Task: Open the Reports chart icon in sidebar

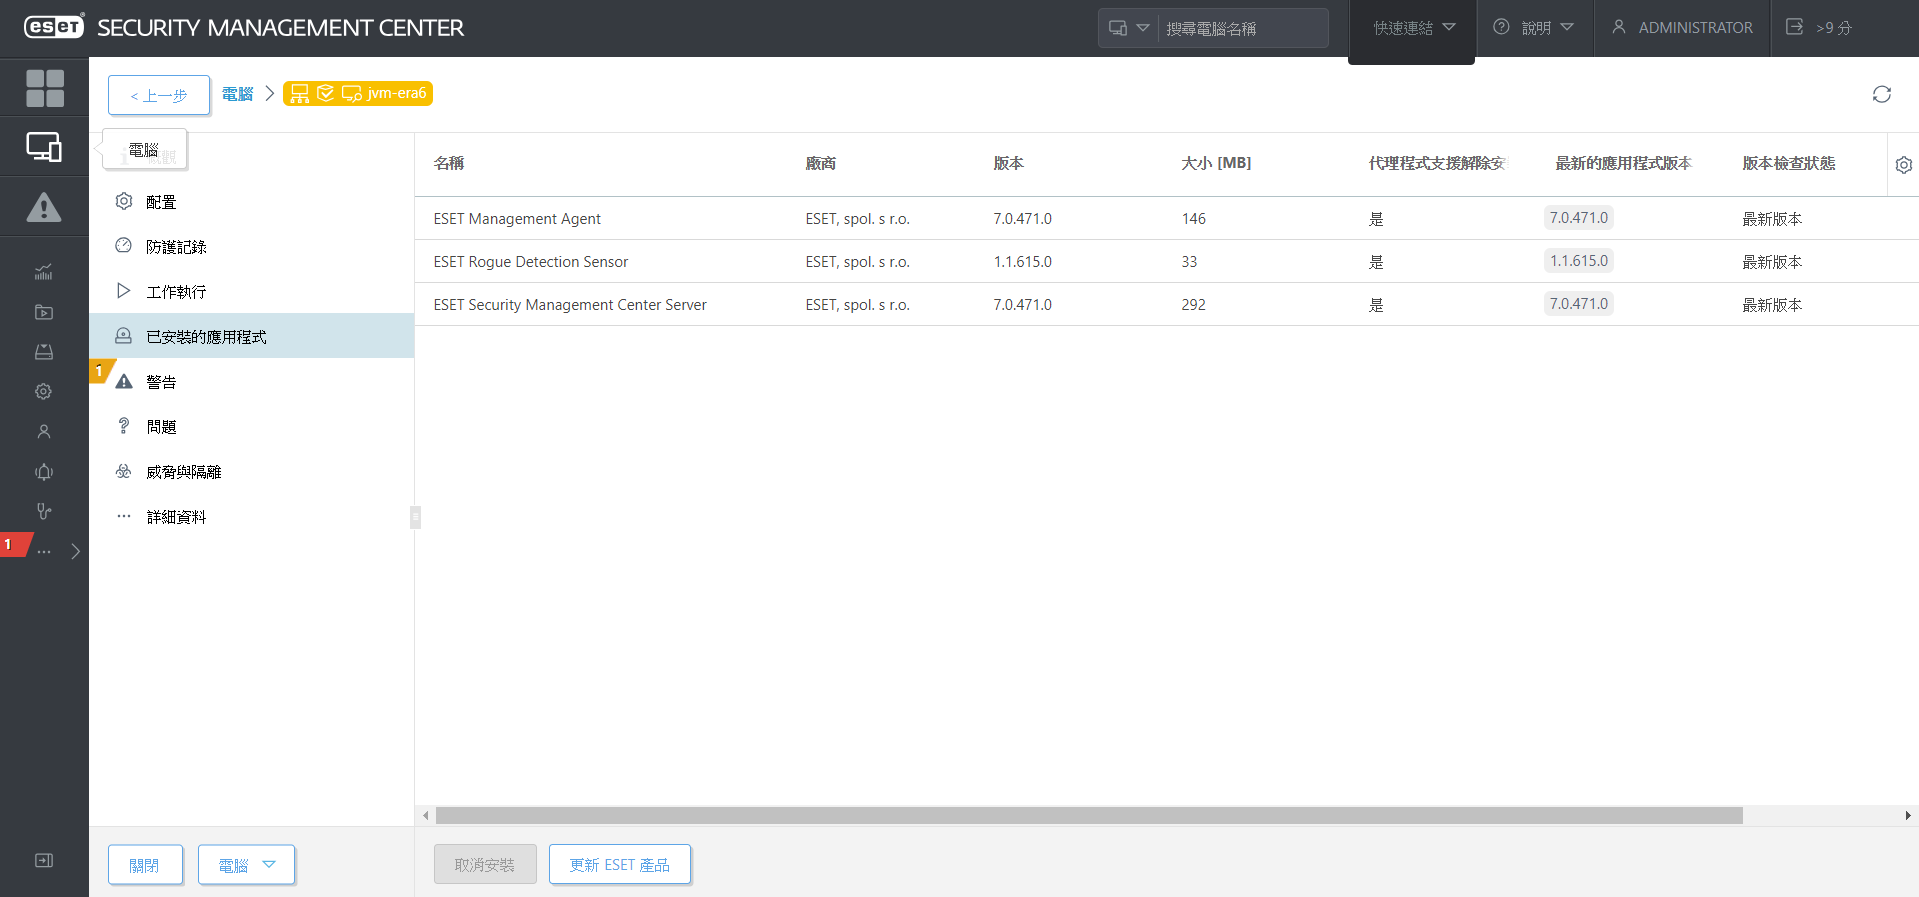Action: [44, 272]
